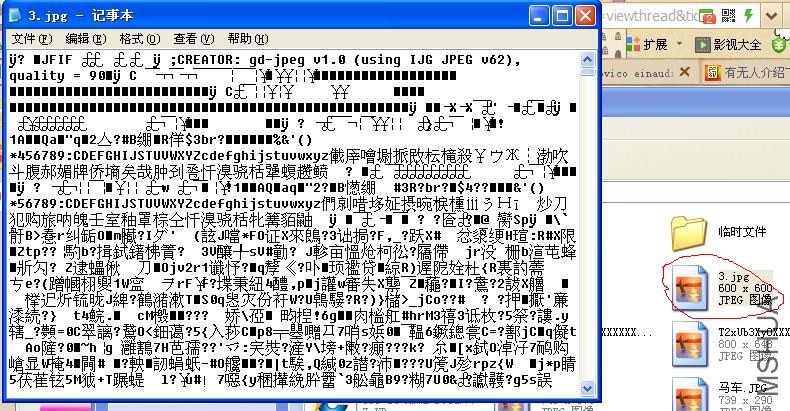Open the 编辑(E) menu

[85, 38]
